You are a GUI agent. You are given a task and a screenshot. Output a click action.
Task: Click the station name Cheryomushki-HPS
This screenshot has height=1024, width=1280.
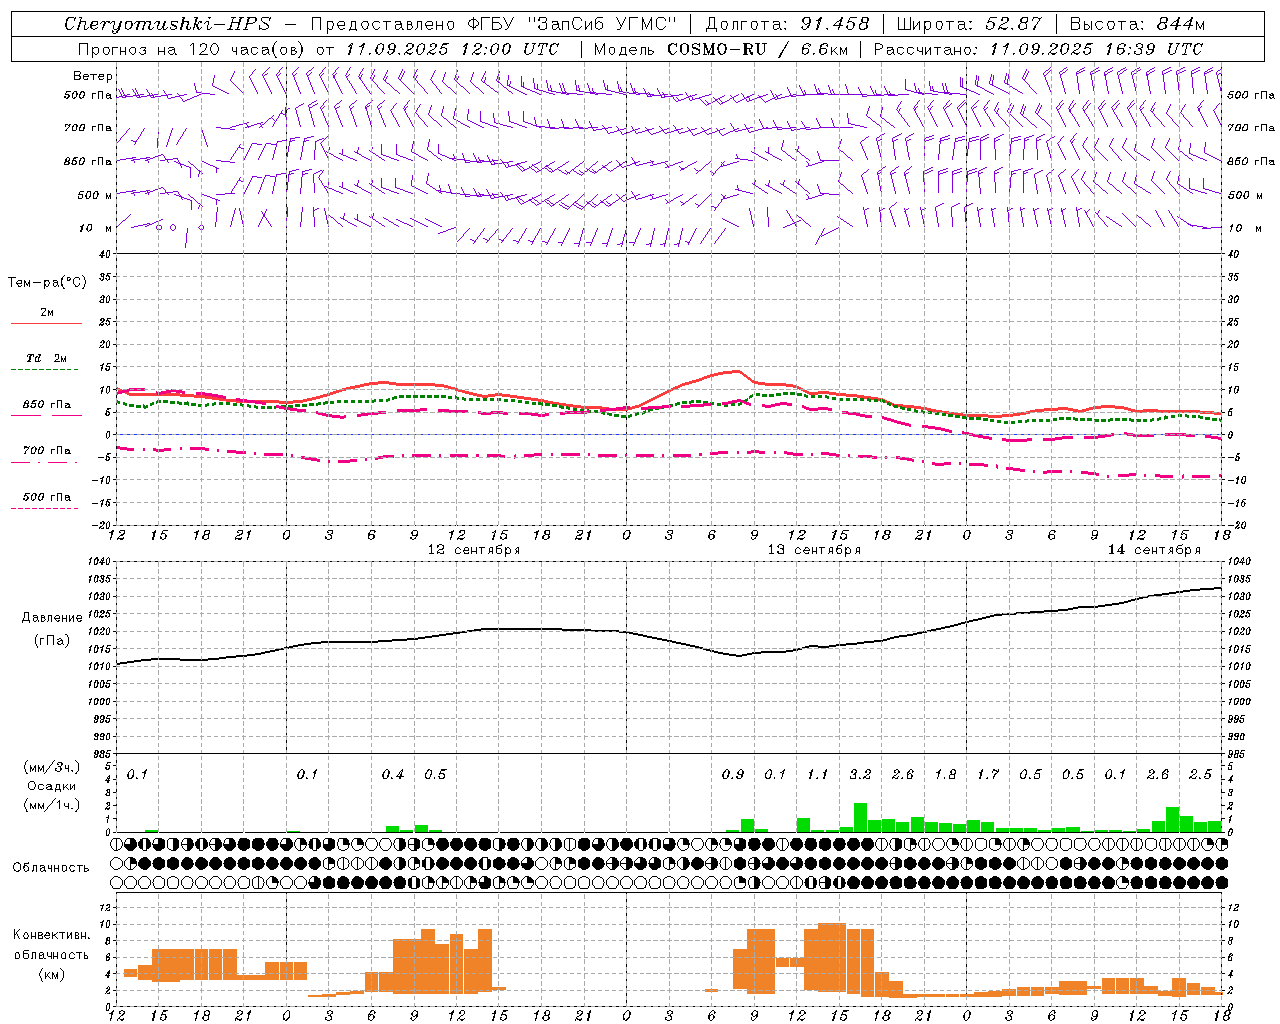point(167,24)
